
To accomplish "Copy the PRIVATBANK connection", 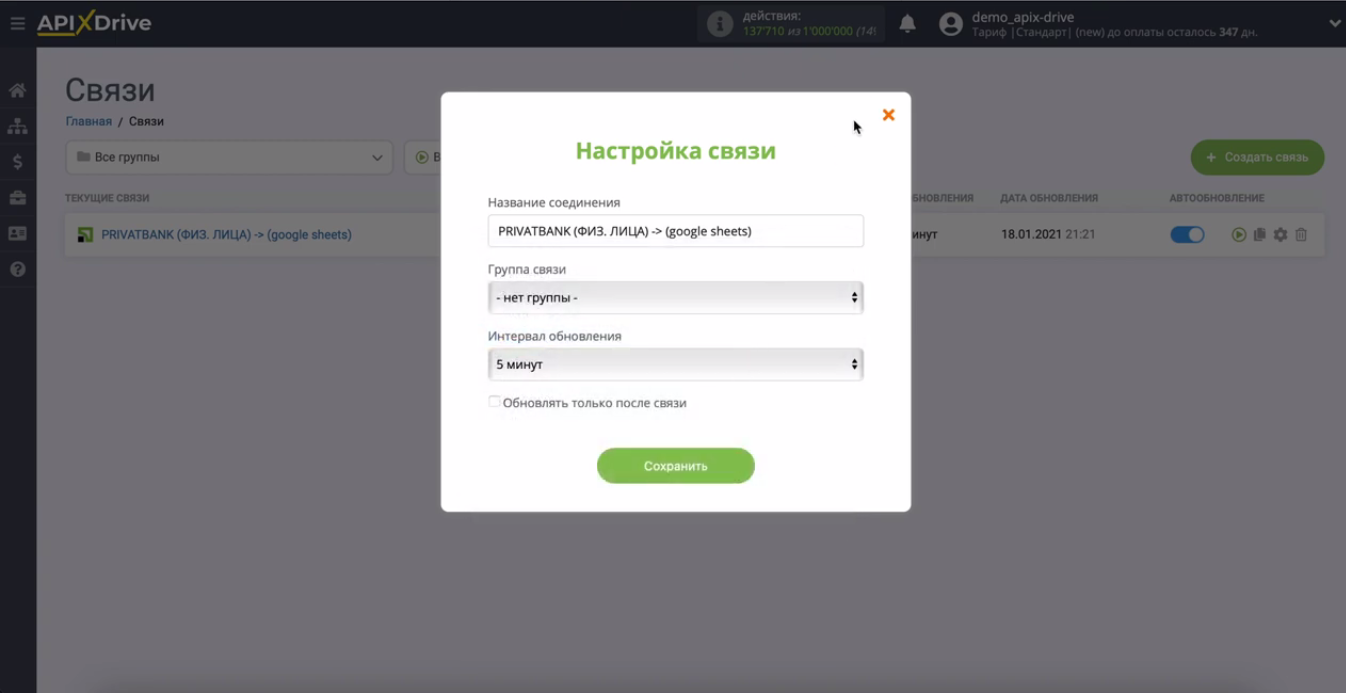I will pos(1259,235).
